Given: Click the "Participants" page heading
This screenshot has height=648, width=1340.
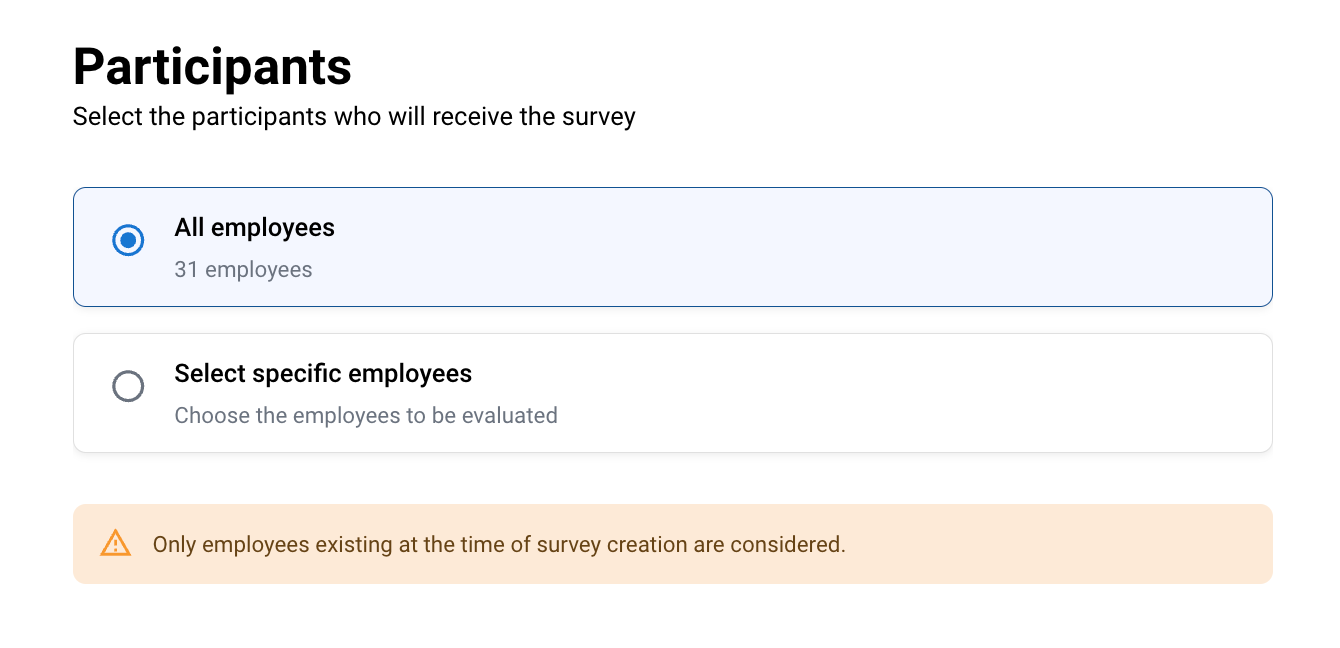Looking at the screenshot, I should (212, 68).
